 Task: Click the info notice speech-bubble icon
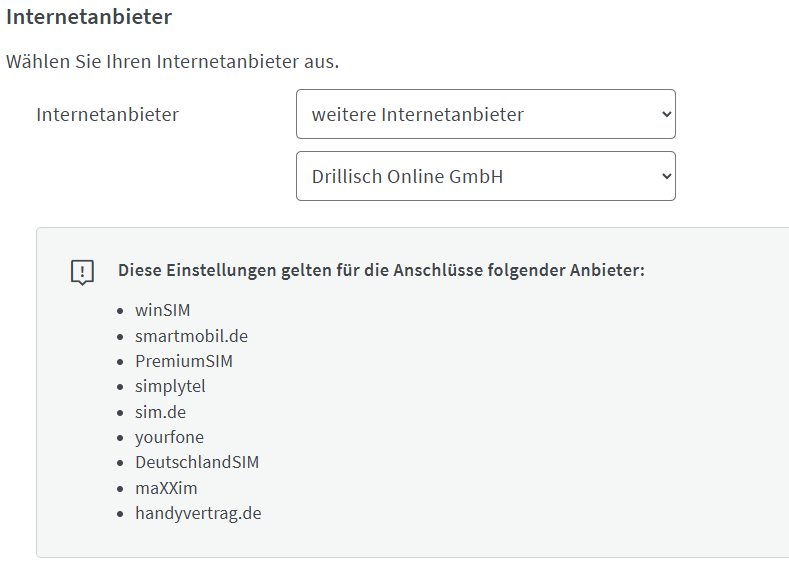(82, 272)
